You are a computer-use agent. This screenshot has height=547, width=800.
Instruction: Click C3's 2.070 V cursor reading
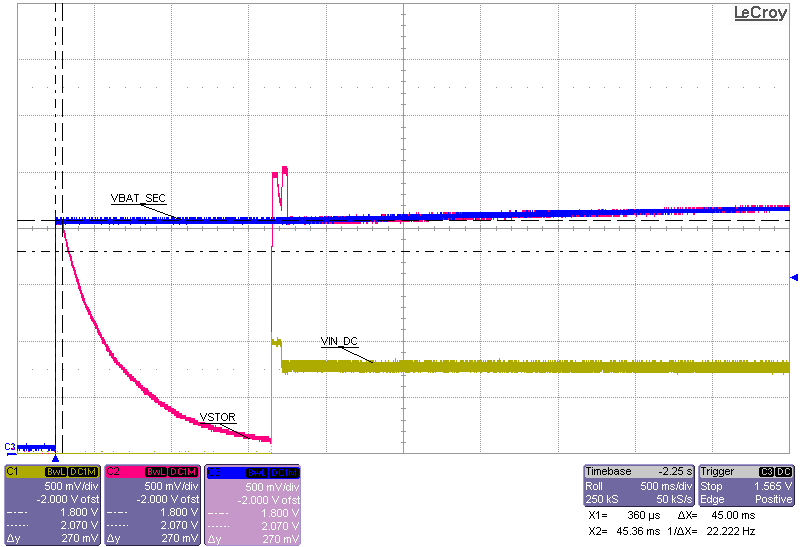(x=280, y=526)
